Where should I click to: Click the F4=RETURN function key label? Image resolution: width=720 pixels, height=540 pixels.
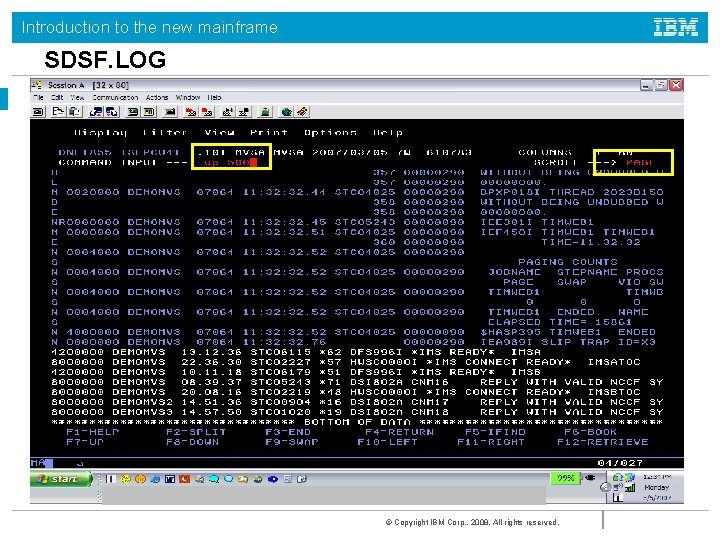tap(399, 432)
